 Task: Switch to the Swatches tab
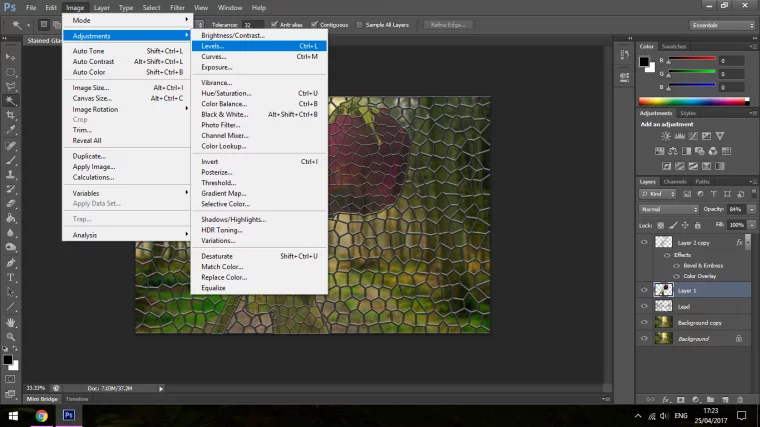point(674,47)
